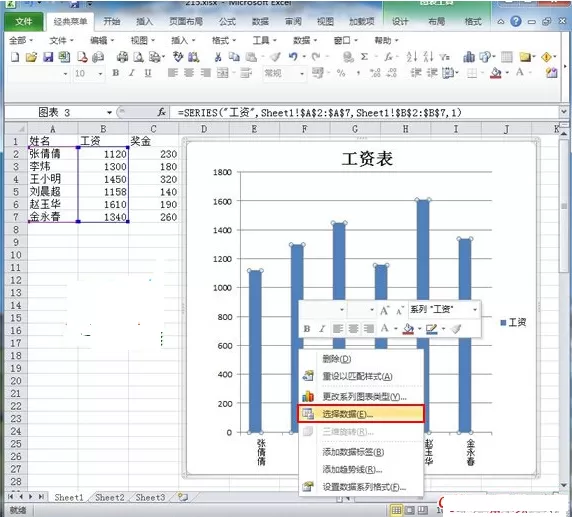The width and height of the screenshot is (572, 517).
Task: Click the New blank workbook icon
Action: (15, 57)
